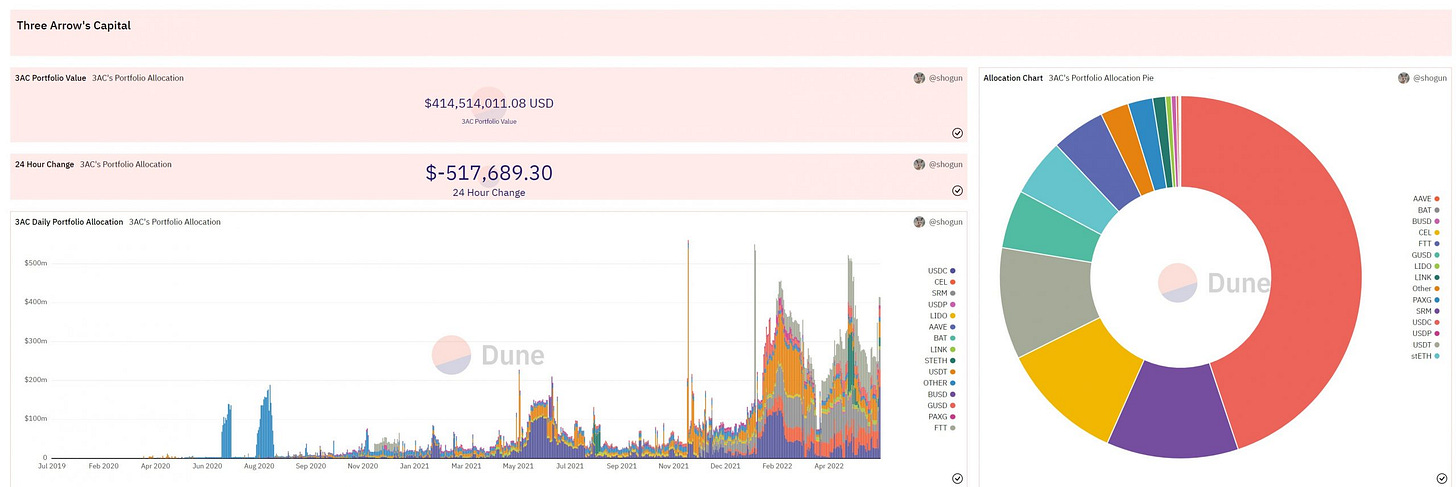Screen dimensions: 1456x487
Task: Toggle CEL series in daily allocation legend
Action: (945, 283)
